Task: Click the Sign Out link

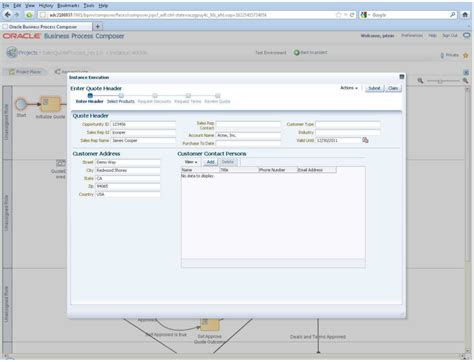Action: pos(450,35)
